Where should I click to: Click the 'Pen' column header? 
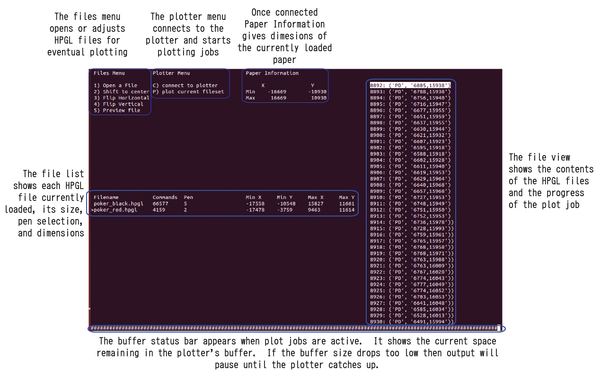[188, 198]
